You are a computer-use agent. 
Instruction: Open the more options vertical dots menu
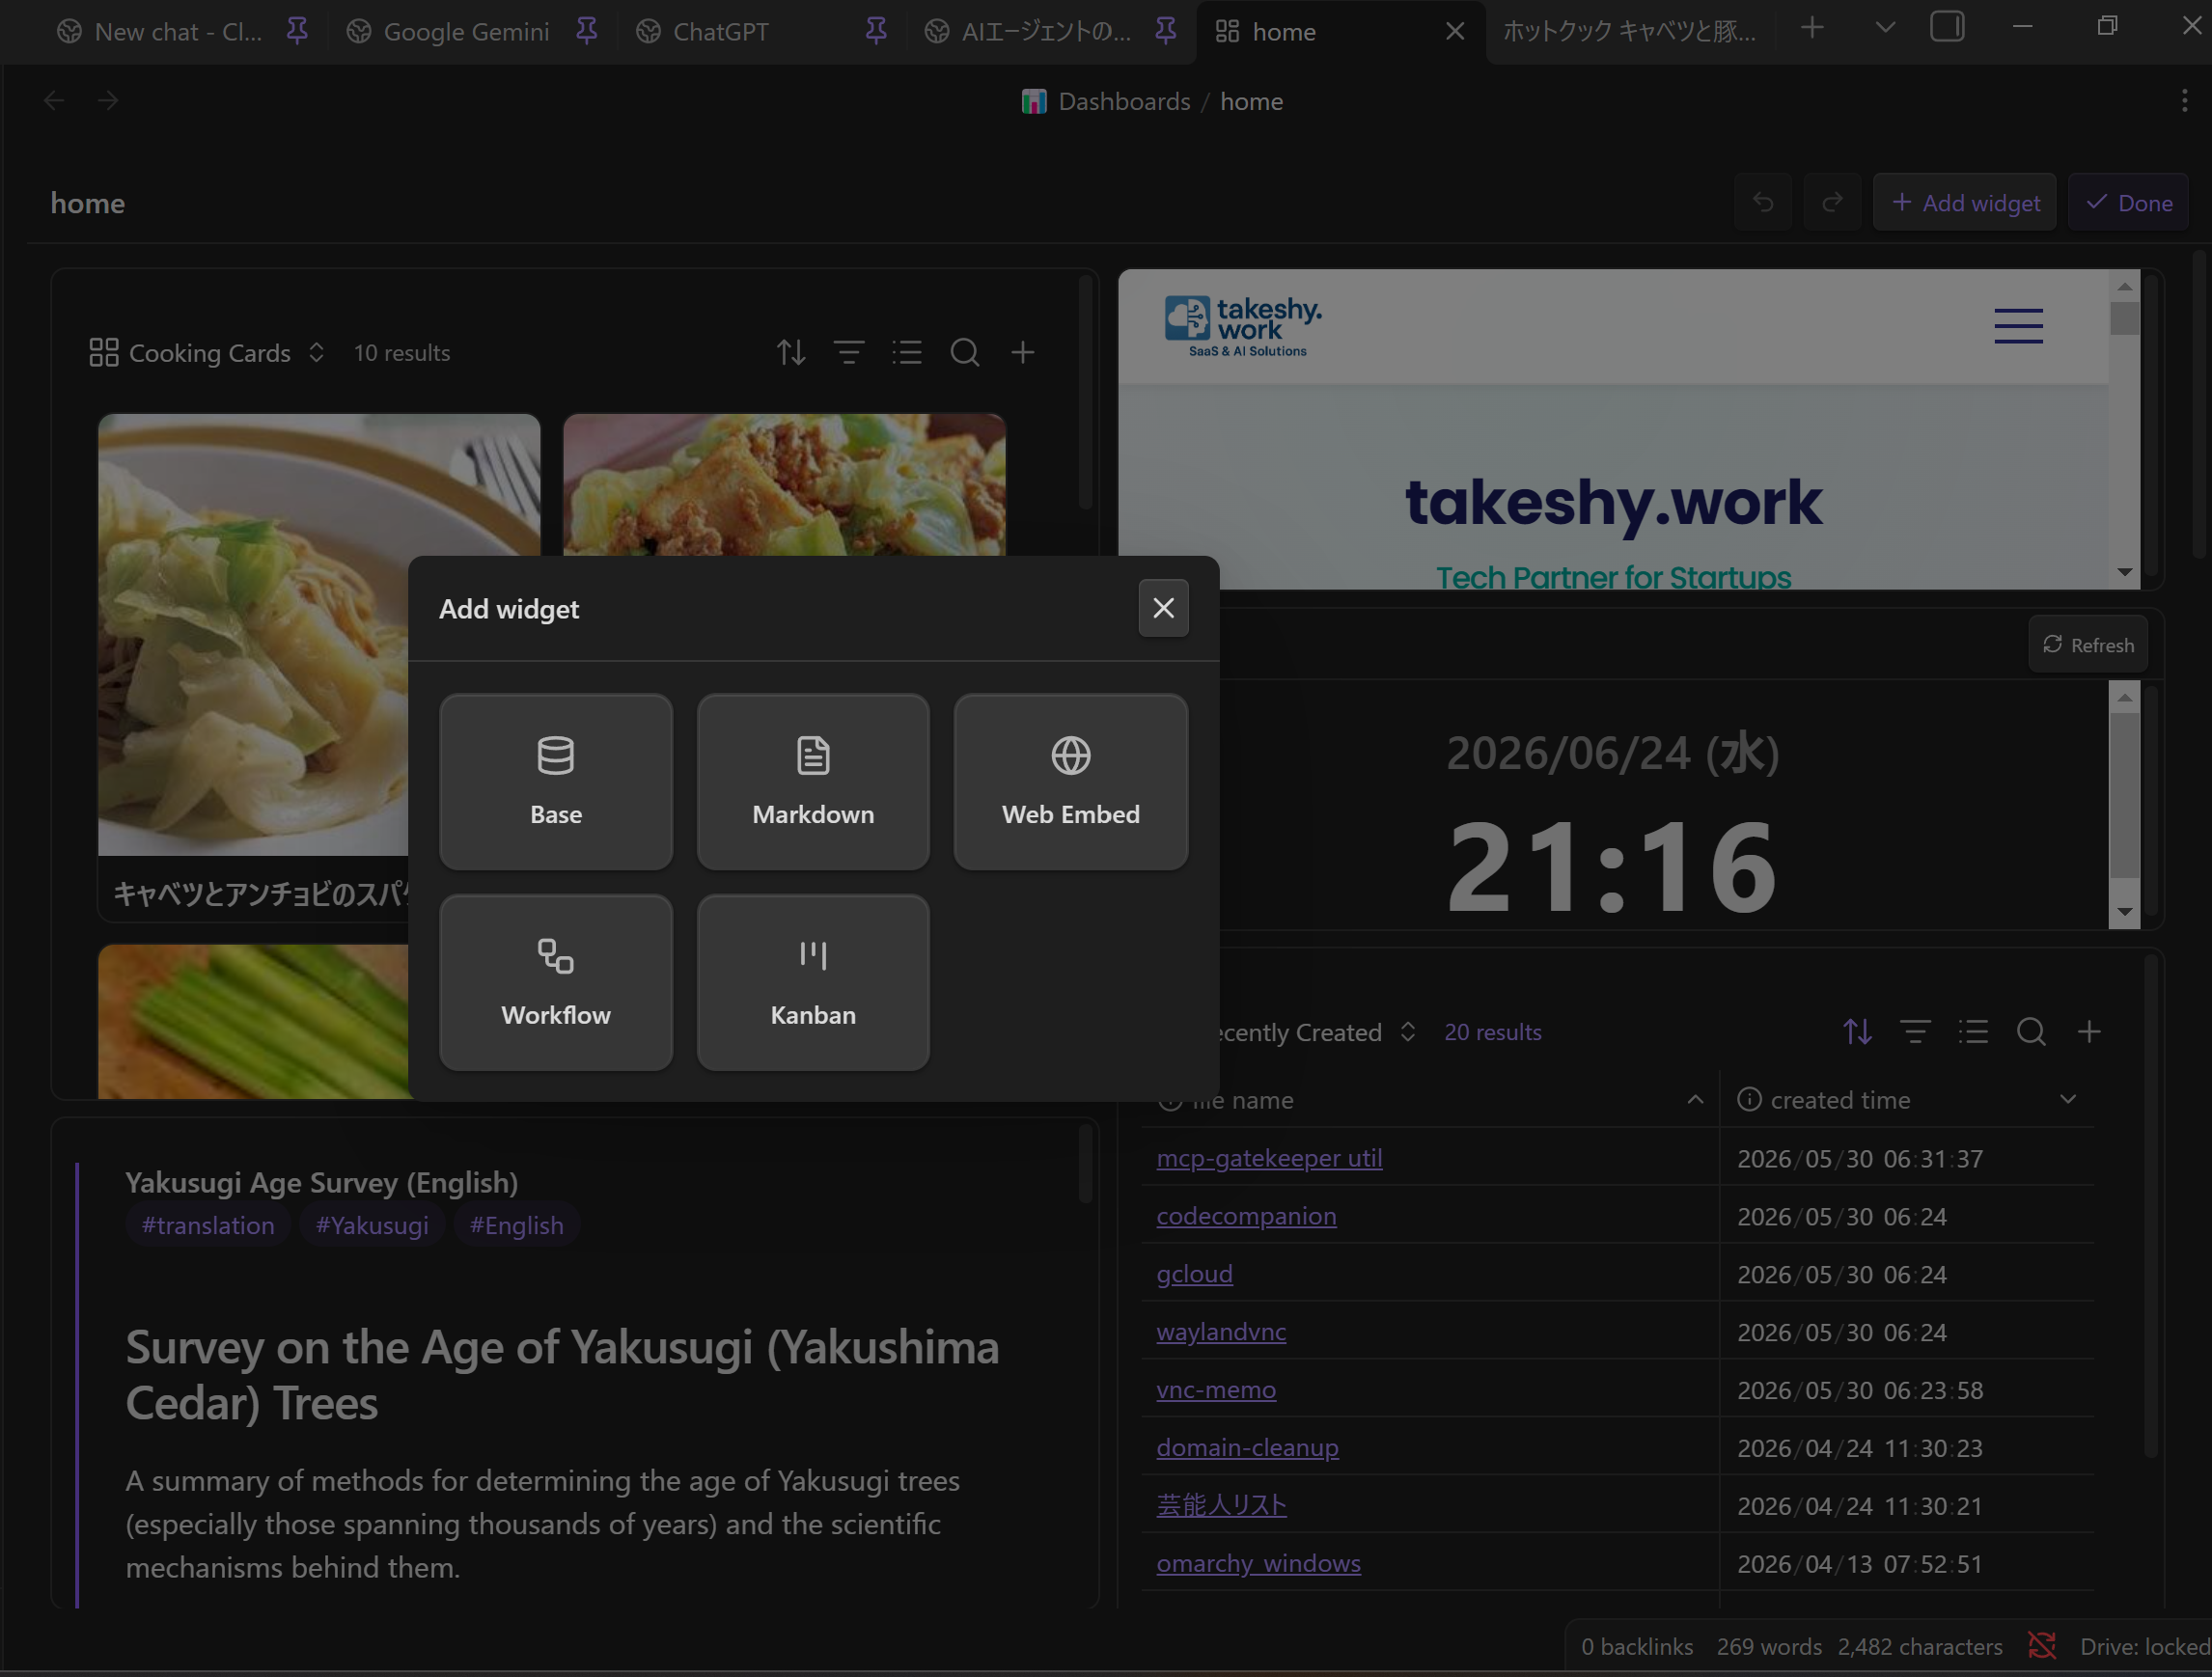coord(2184,101)
